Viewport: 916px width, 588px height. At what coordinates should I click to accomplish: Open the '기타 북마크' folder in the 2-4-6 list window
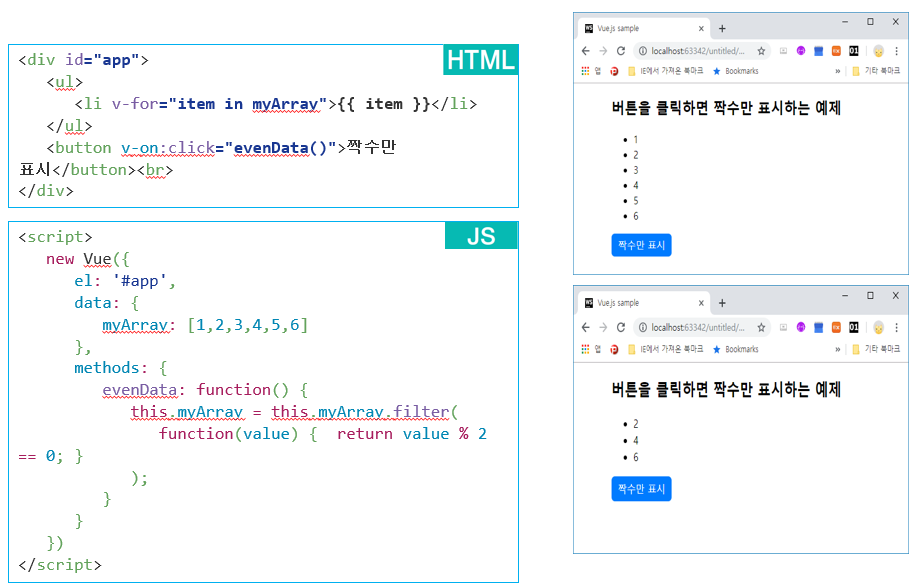pyautogui.click(x=876, y=349)
